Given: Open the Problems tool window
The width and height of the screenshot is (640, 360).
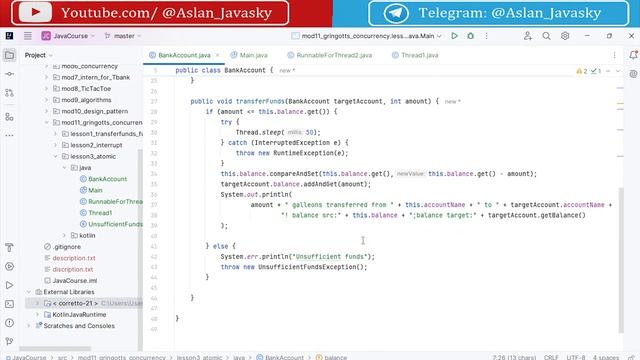Looking at the screenshot, I should [x=9, y=323].
